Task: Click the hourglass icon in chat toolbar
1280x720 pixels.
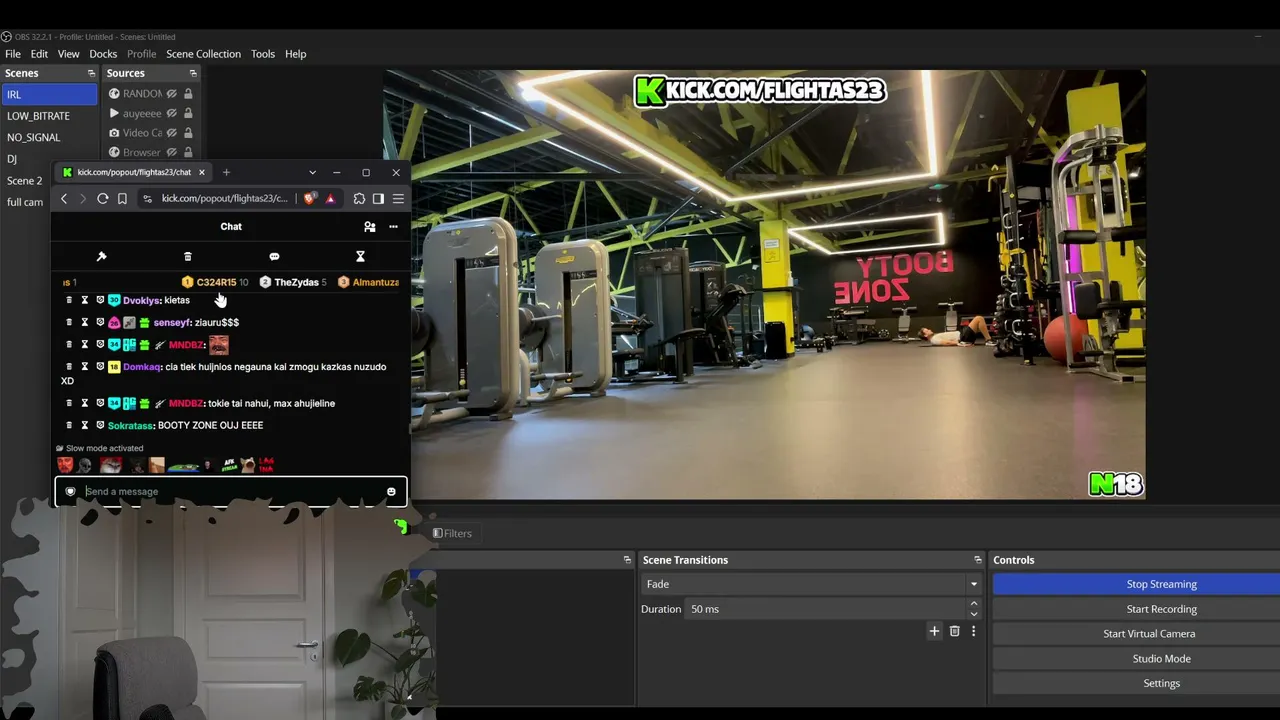Action: coord(360,257)
